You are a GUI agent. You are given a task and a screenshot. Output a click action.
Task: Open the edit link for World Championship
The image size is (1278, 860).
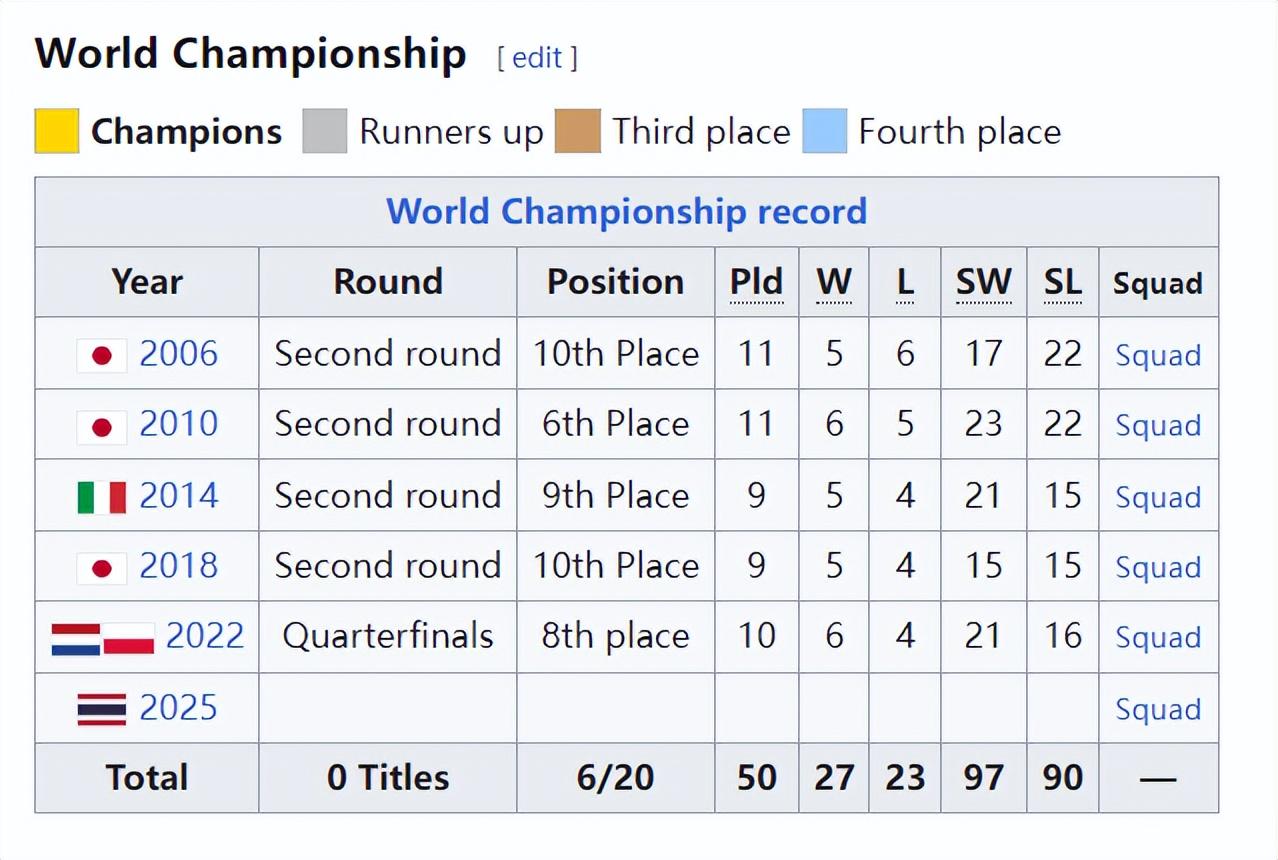537,58
